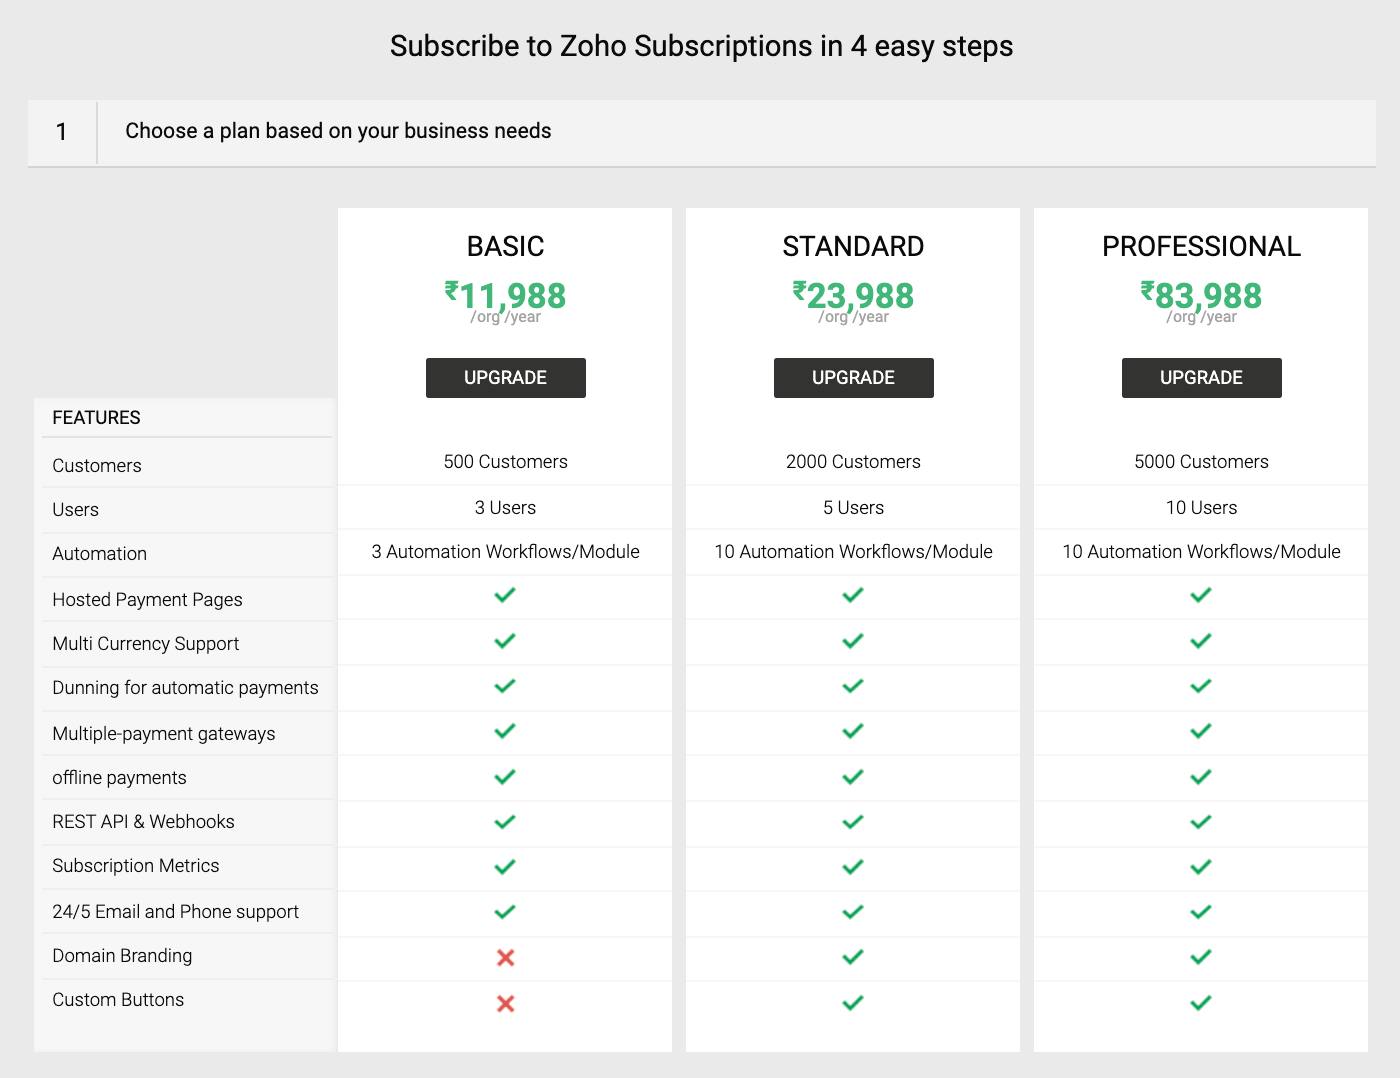Click the Basic plan UPGRADE button
This screenshot has width=1400, height=1078.
pos(505,378)
